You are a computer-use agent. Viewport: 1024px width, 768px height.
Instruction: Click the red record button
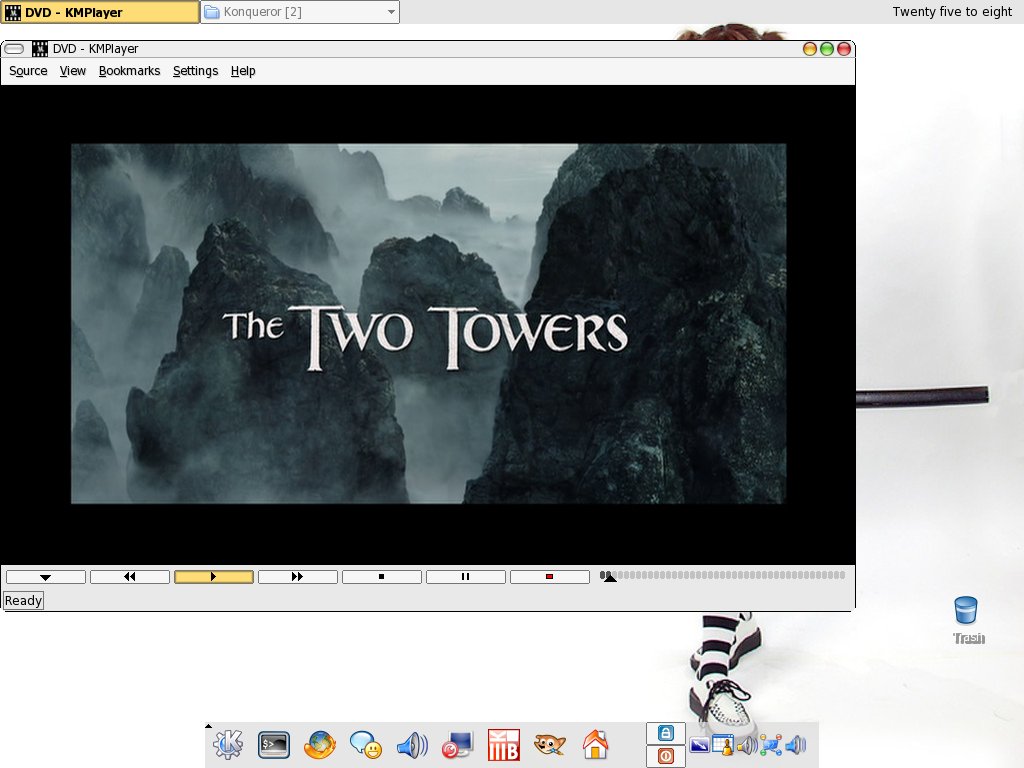coord(550,577)
